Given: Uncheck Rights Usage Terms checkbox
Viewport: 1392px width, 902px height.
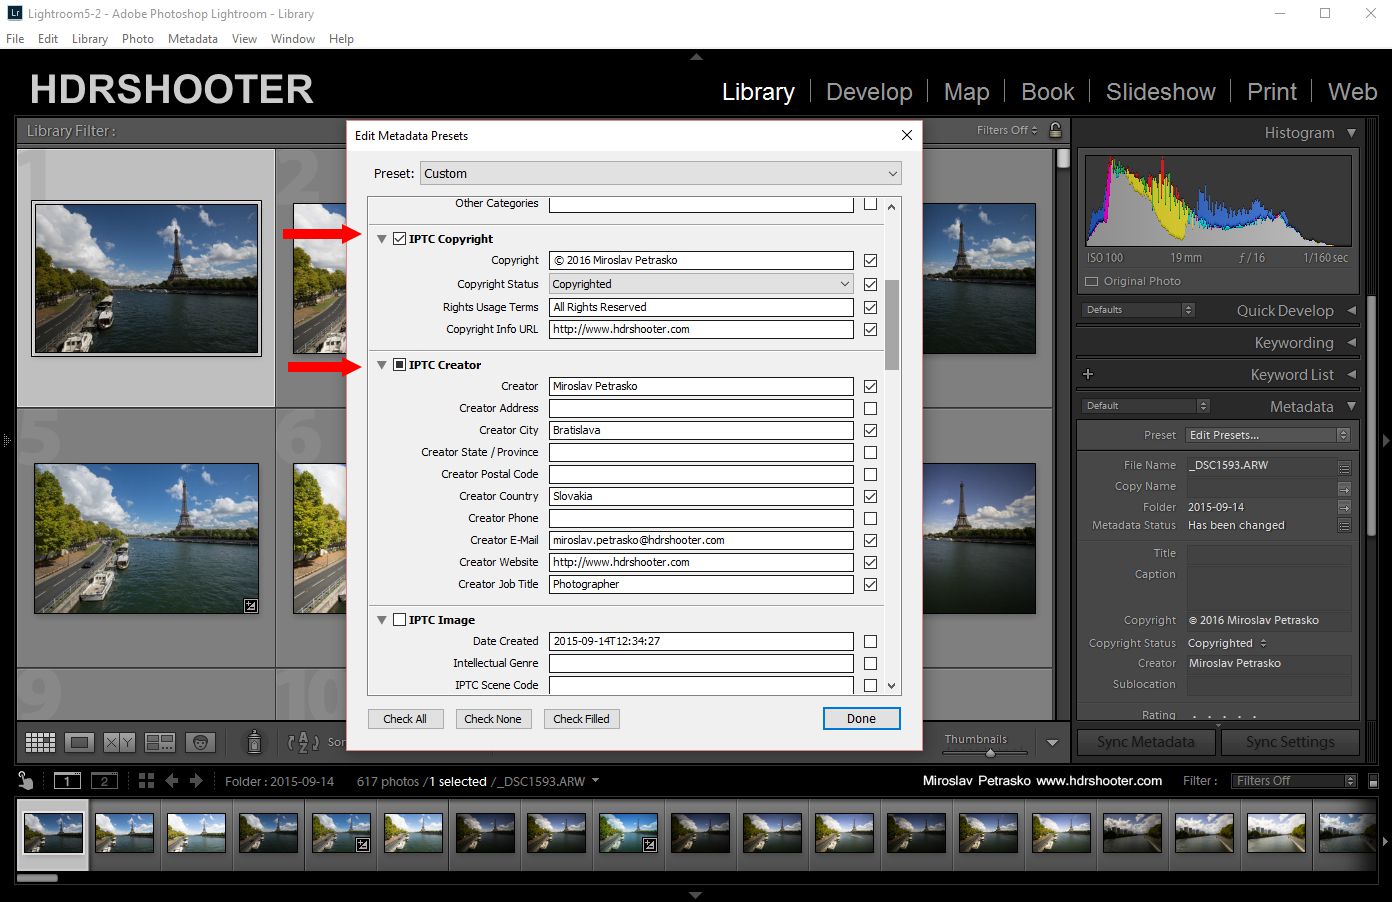Looking at the screenshot, I should point(870,307).
